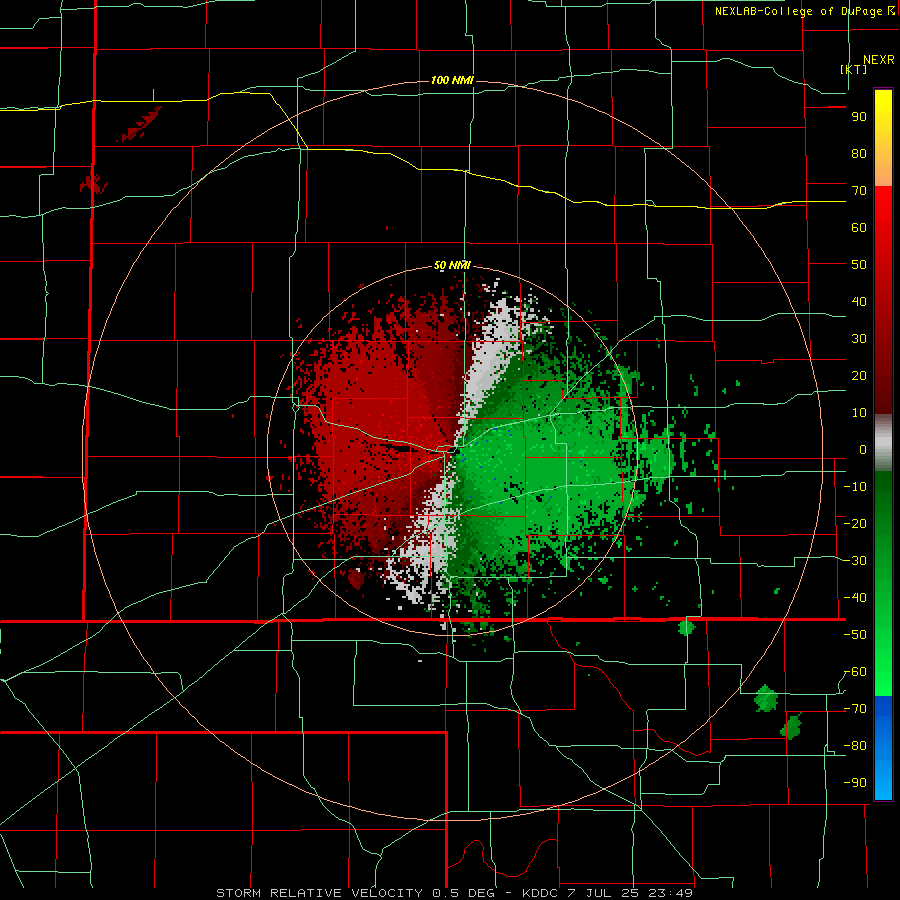
Task: Click the 80 value on the velocity scale
Action: click(859, 153)
